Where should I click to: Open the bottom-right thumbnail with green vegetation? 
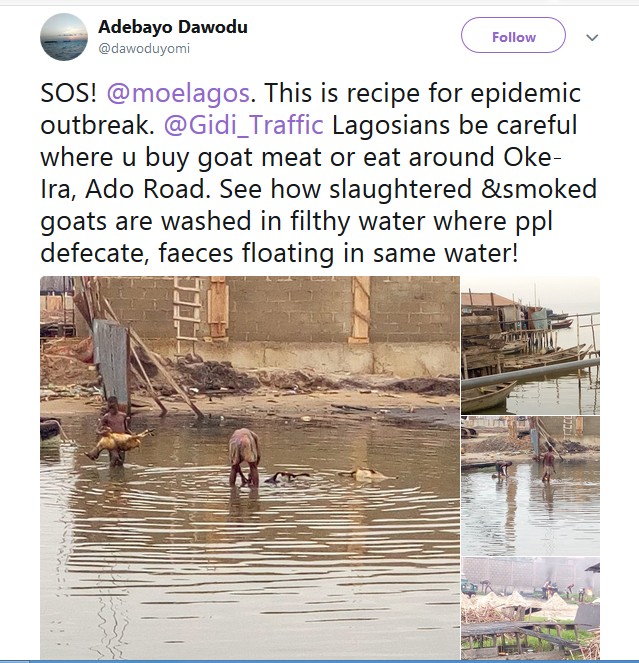click(530, 608)
